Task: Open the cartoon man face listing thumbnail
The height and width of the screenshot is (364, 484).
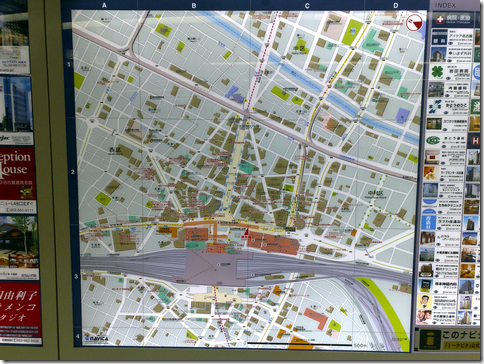Action: (425, 302)
